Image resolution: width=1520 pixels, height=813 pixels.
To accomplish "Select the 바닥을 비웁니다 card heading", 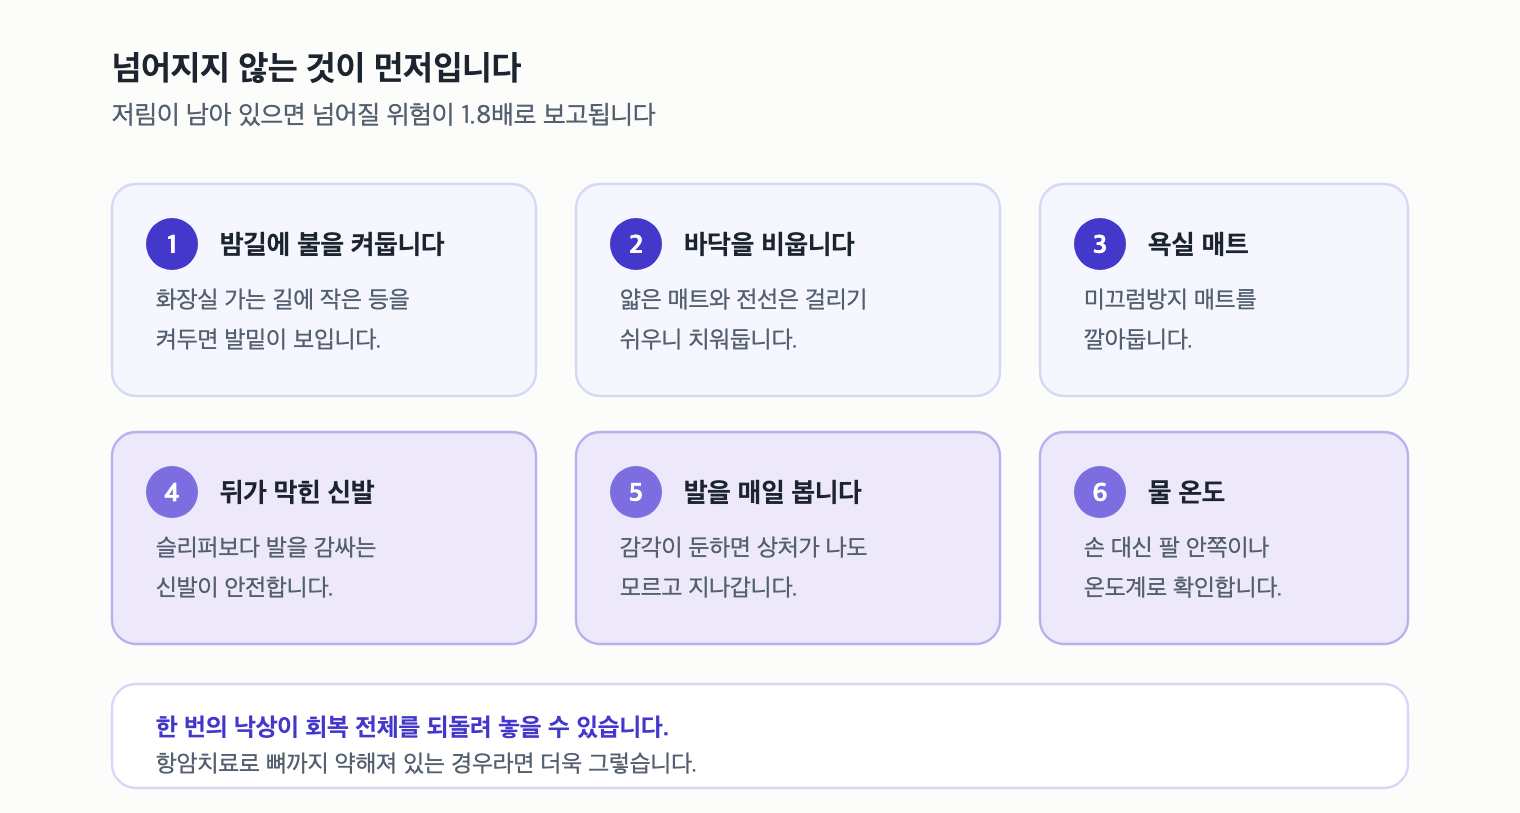I will click(769, 244).
